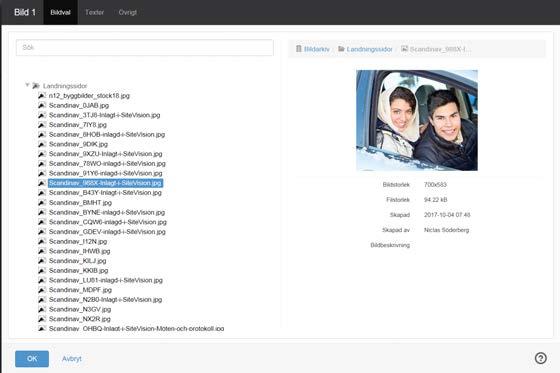Viewport: 560px width, 373px height.
Task: Click the highlighted Scandinav_988X-Inlagt-i-SiteVision.jpg row
Action: pos(105,183)
